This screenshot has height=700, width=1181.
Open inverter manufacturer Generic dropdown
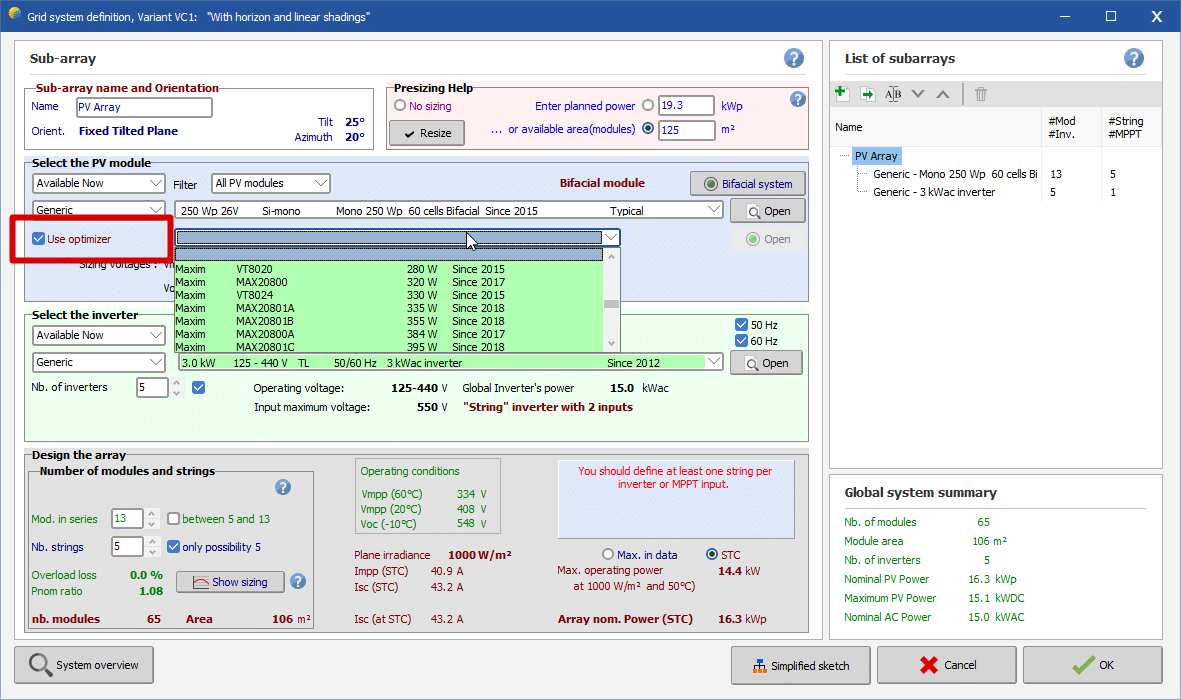point(99,362)
